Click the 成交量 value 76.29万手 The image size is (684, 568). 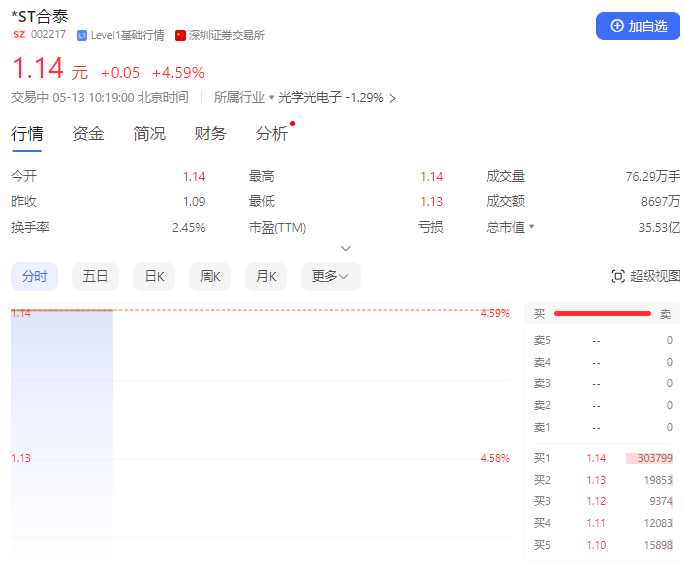[653, 176]
